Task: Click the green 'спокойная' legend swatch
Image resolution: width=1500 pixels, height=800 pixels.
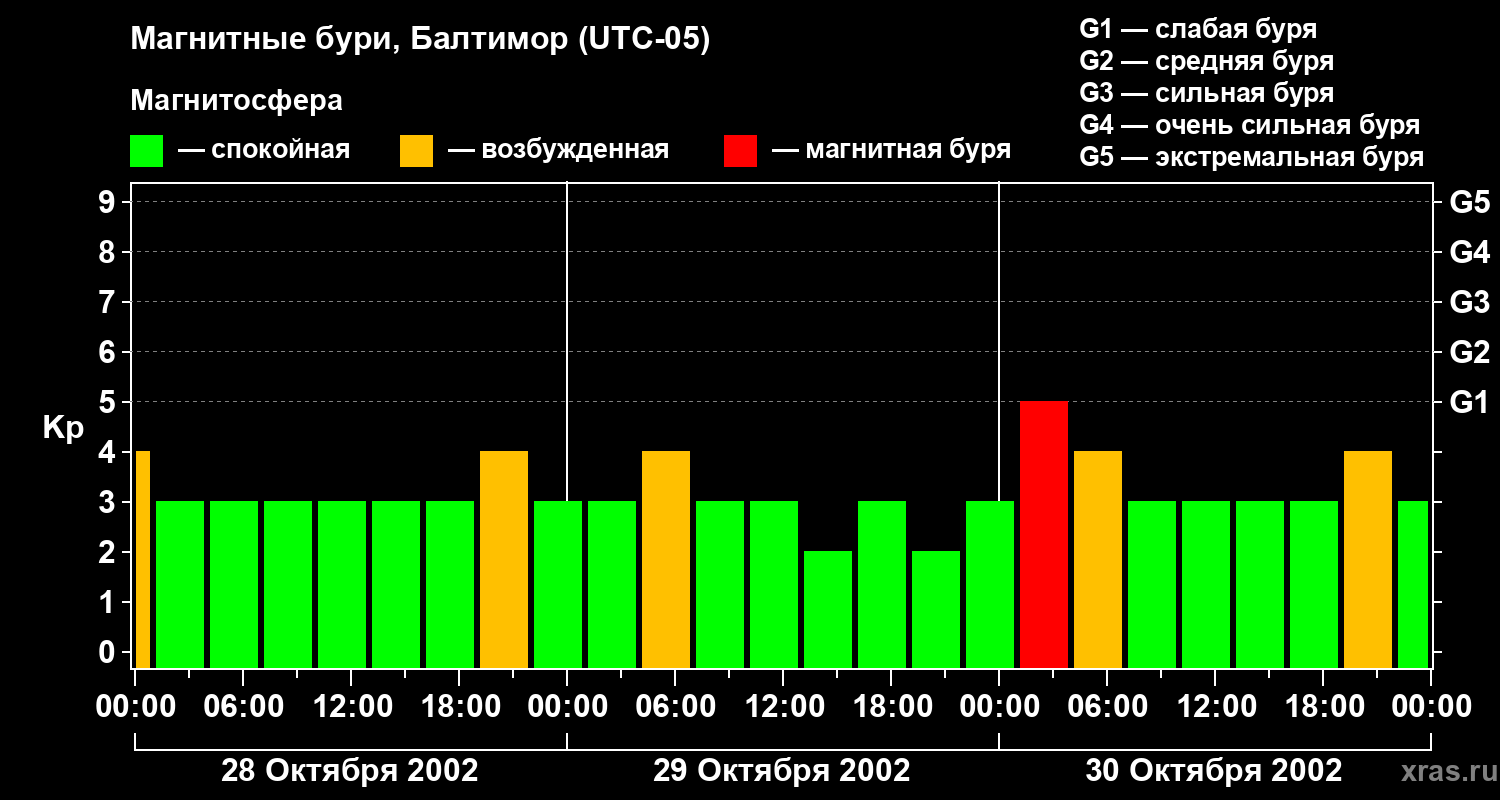Action: (x=147, y=151)
